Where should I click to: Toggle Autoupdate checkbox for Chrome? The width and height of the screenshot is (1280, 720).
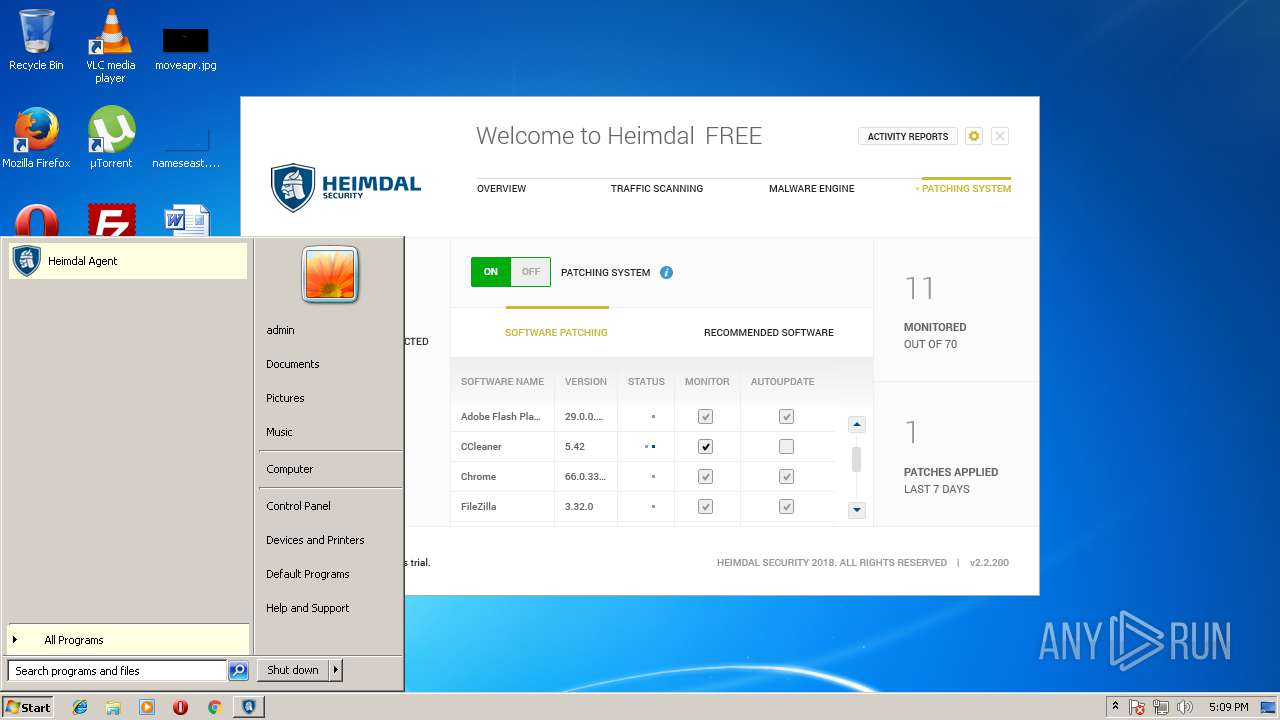coord(786,476)
